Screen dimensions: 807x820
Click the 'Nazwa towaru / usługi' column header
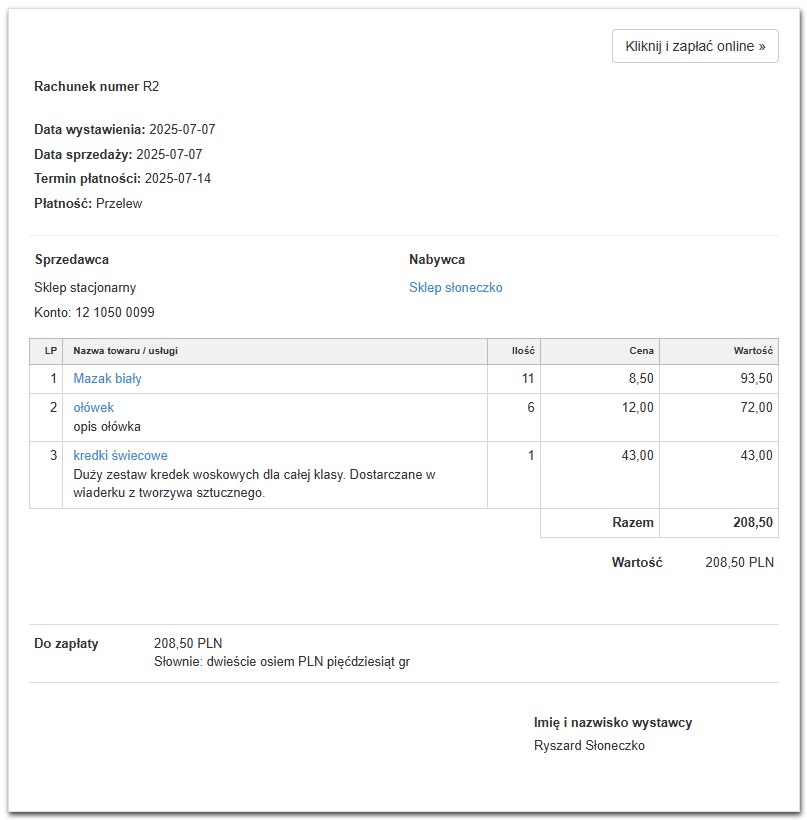pyautogui.click(x=125, y=351)
